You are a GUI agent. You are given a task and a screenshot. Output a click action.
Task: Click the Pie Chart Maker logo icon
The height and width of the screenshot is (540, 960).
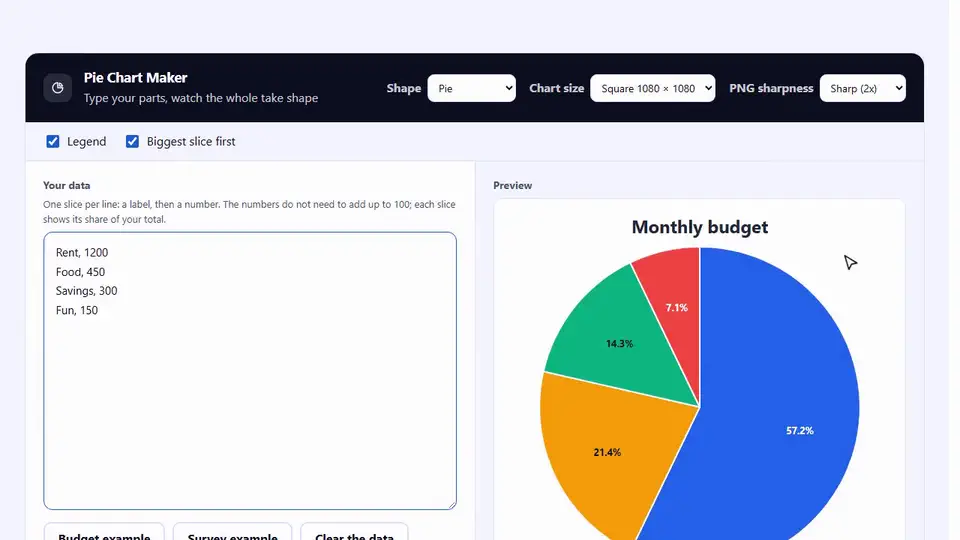[58, 88]
